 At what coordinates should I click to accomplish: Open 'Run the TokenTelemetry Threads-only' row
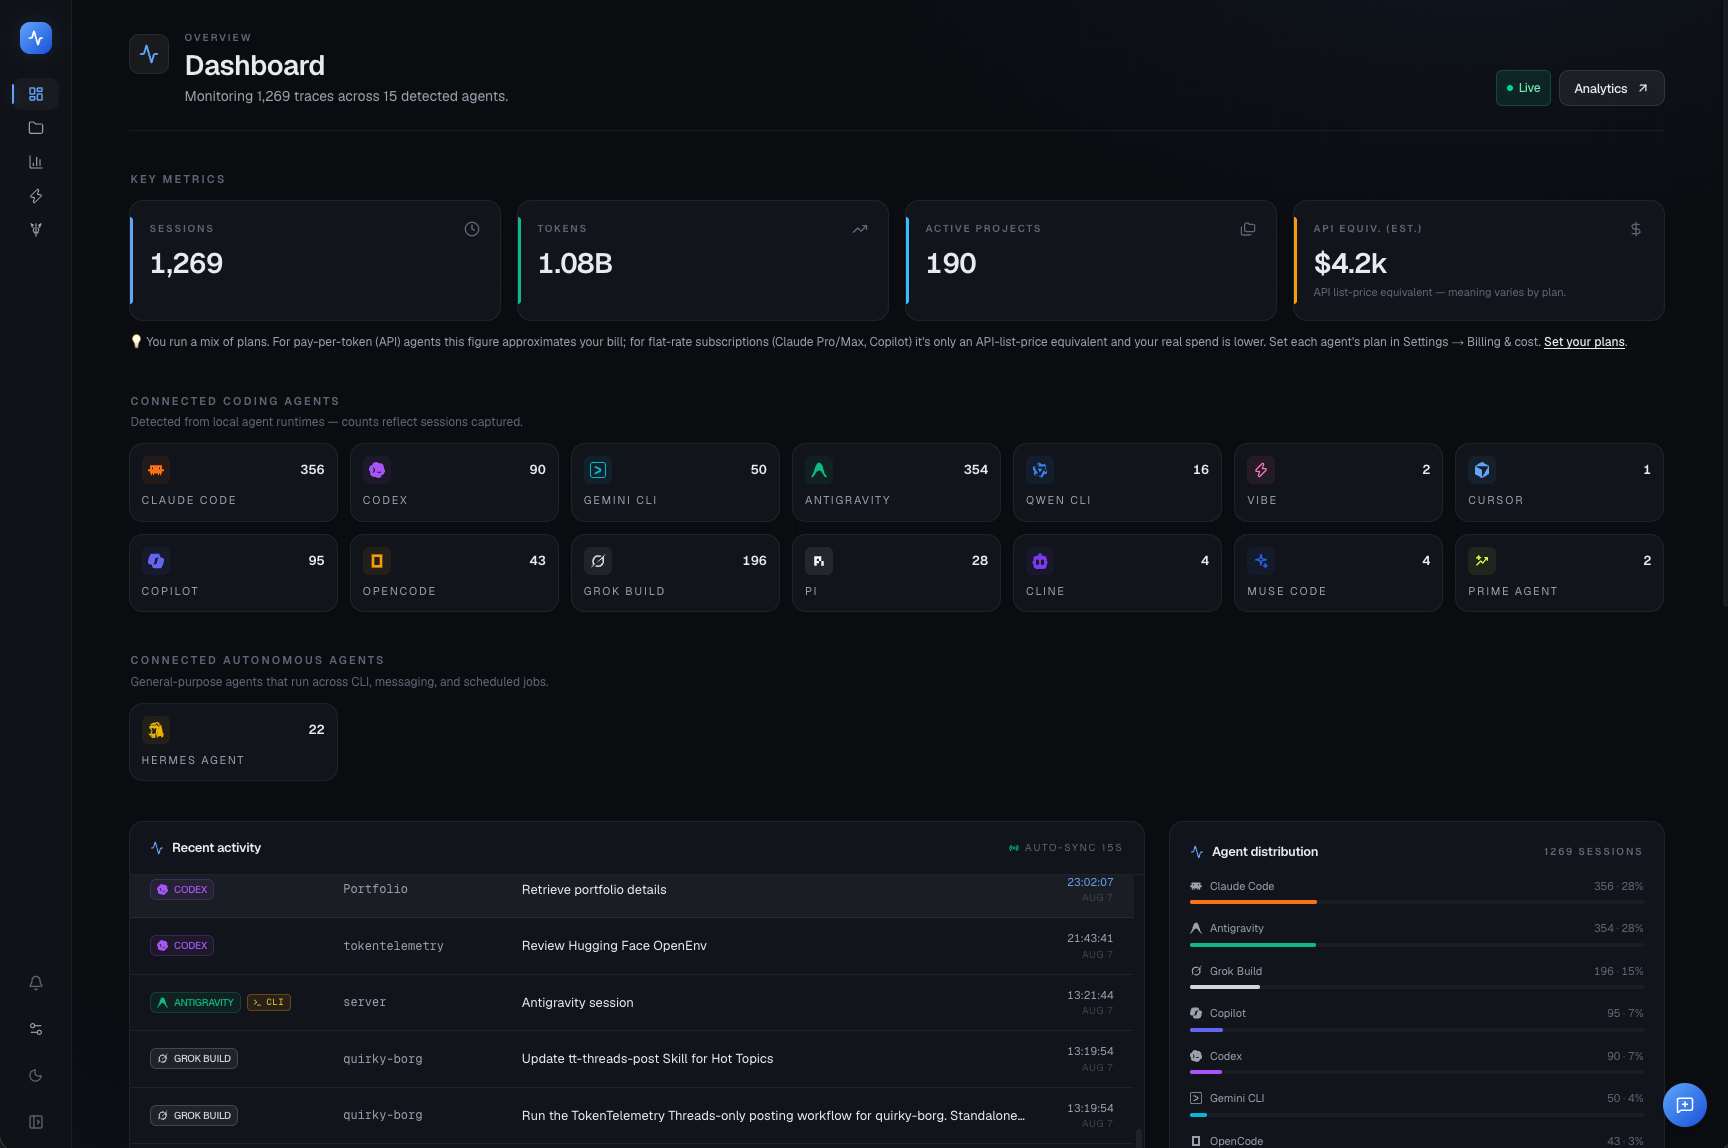(x=632, y=1115)
